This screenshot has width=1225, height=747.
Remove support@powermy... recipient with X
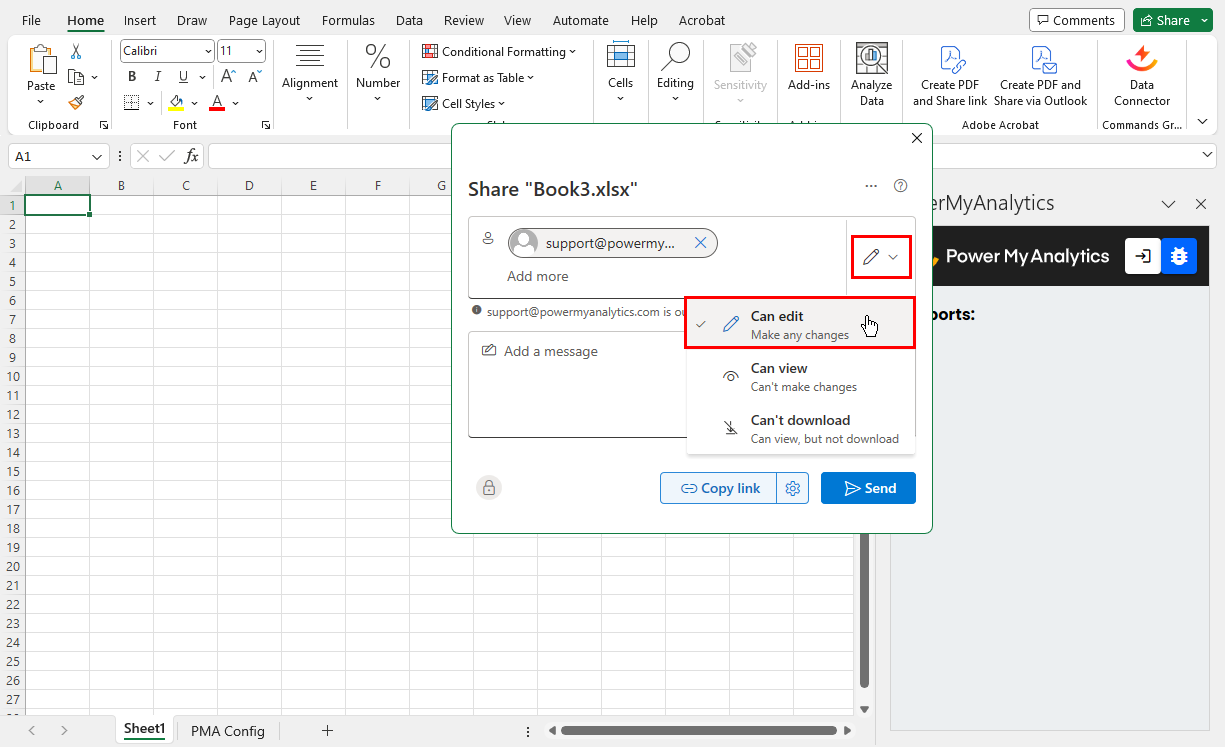(701, 243)
